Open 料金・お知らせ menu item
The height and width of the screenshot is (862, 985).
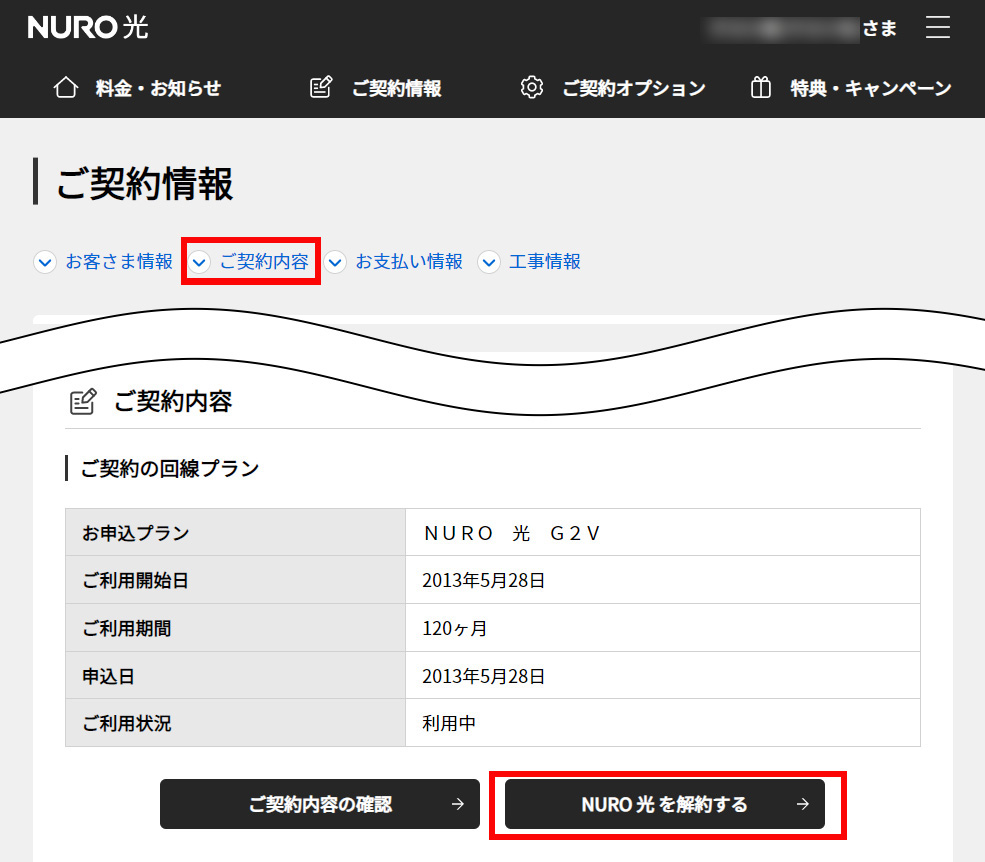[x=138, y=87]
